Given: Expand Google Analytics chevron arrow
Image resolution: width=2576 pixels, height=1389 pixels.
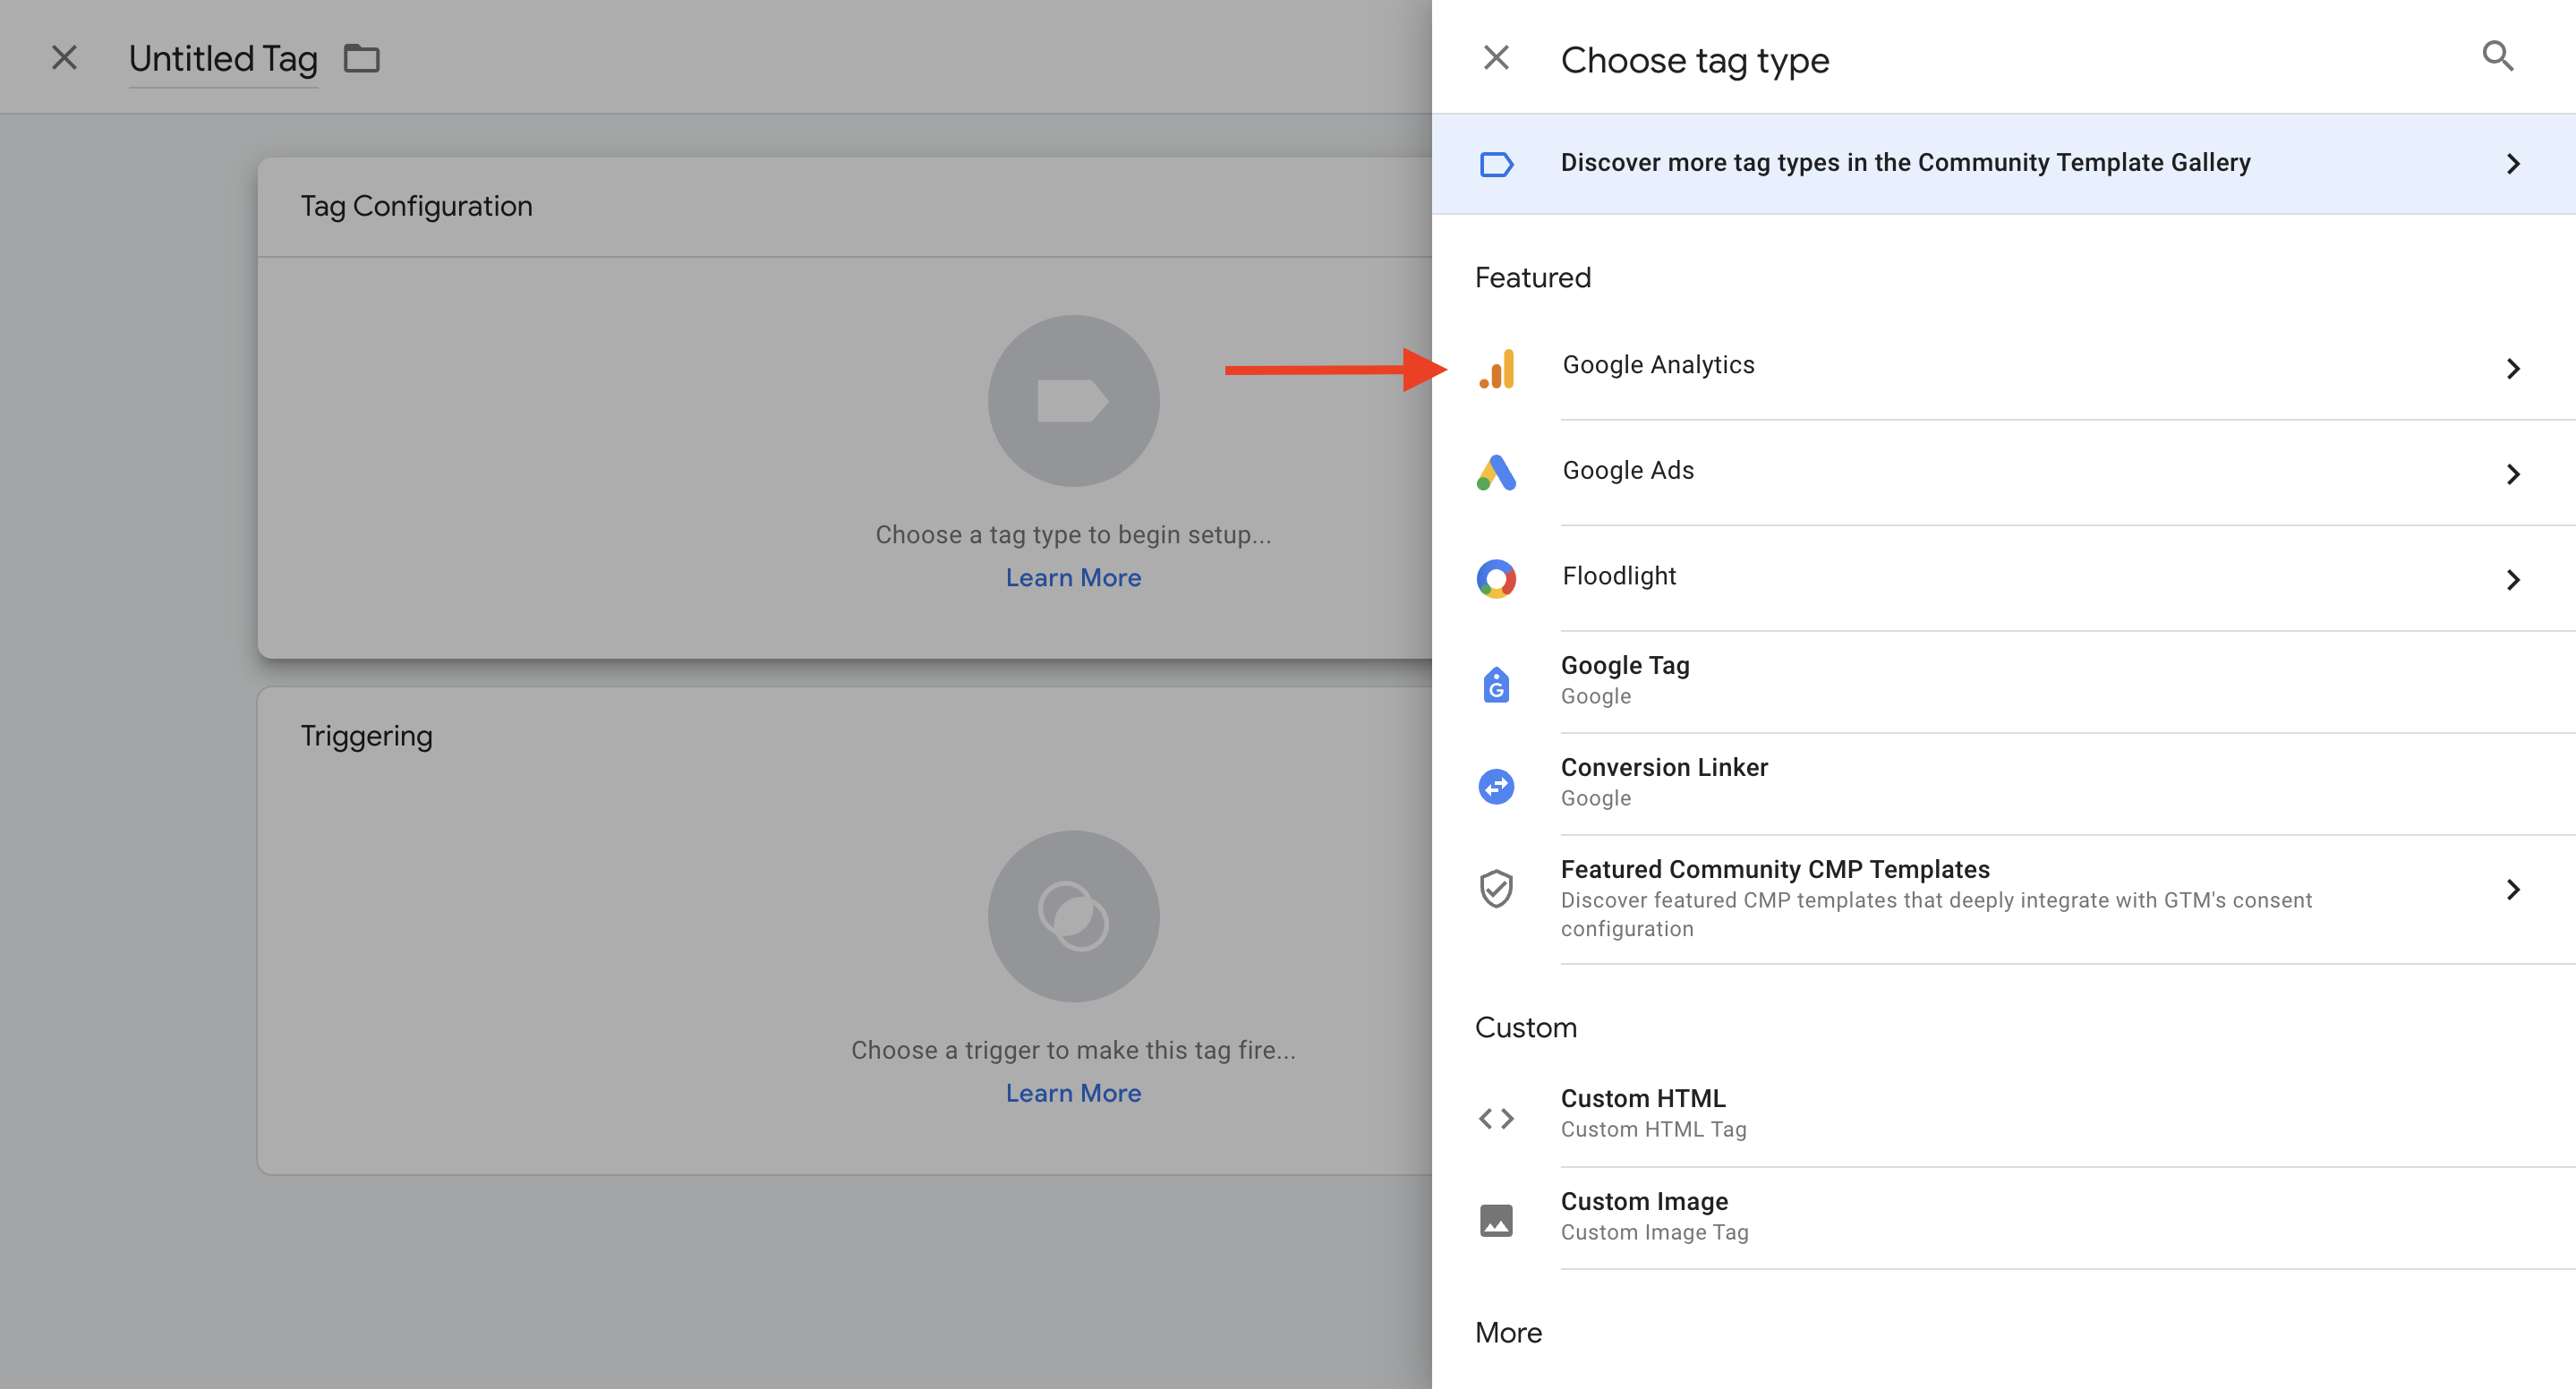Looking at the screenshot, I should (2512, 369).
